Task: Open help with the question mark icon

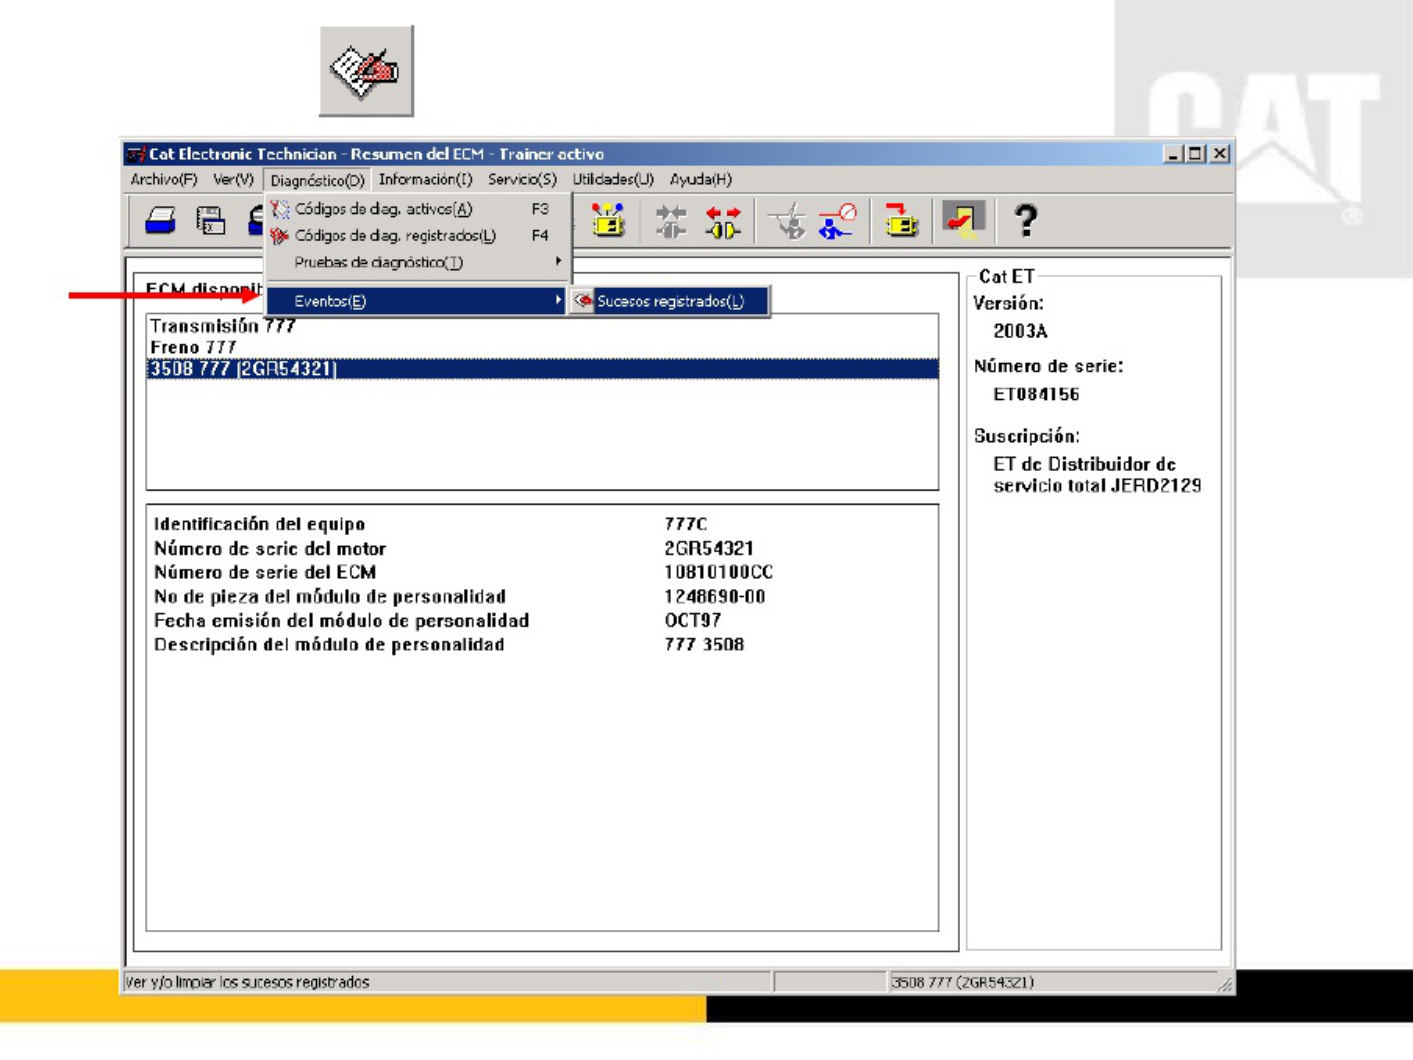Action: tap(1025, 221)
